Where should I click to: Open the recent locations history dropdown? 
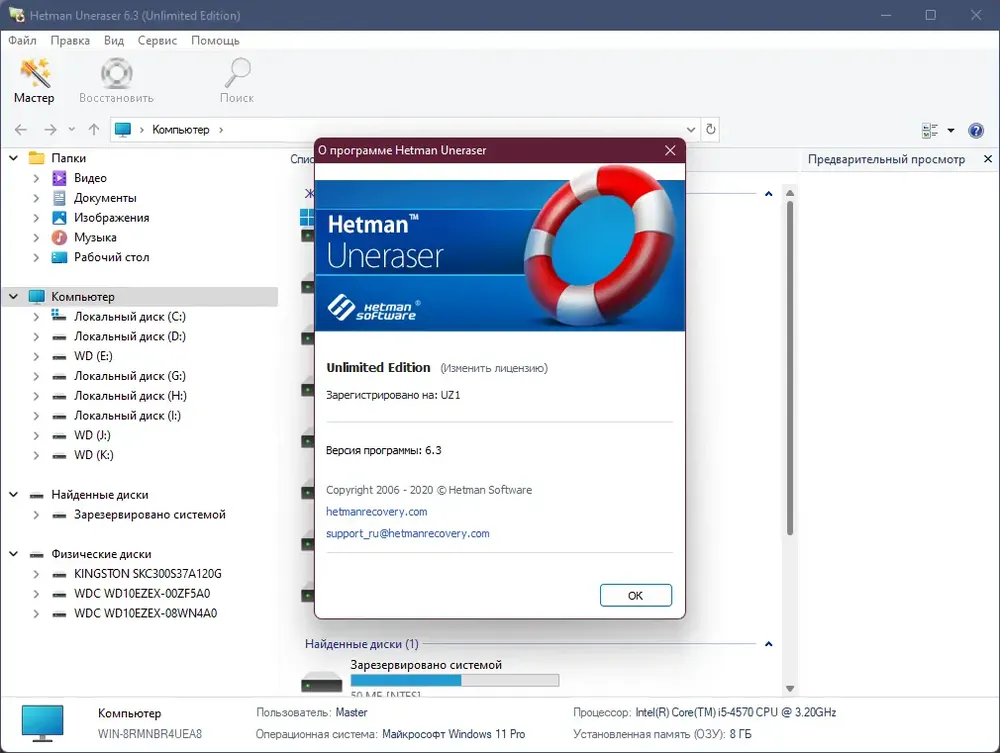coord(71,129)
